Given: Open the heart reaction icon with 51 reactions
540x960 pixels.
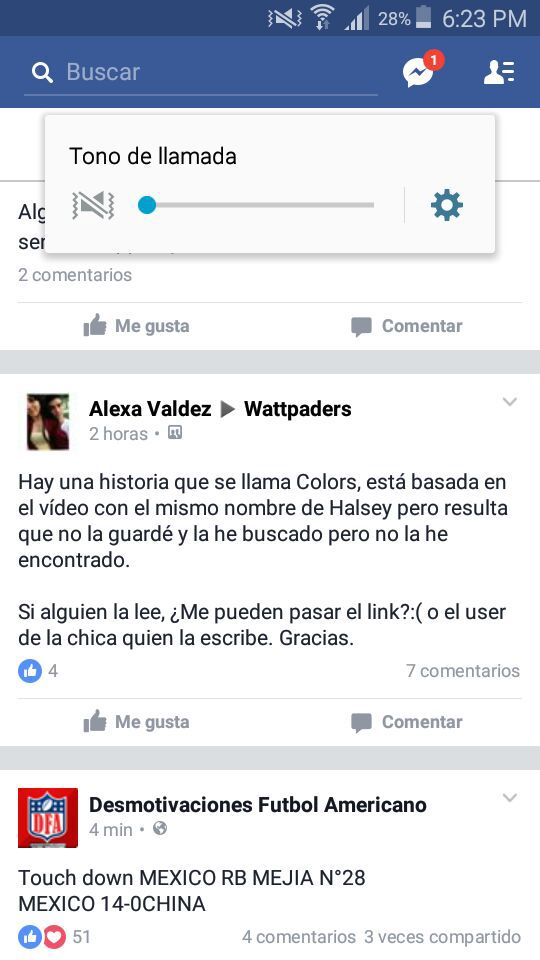Looking at the screenshot, I should tap(54, 937).
